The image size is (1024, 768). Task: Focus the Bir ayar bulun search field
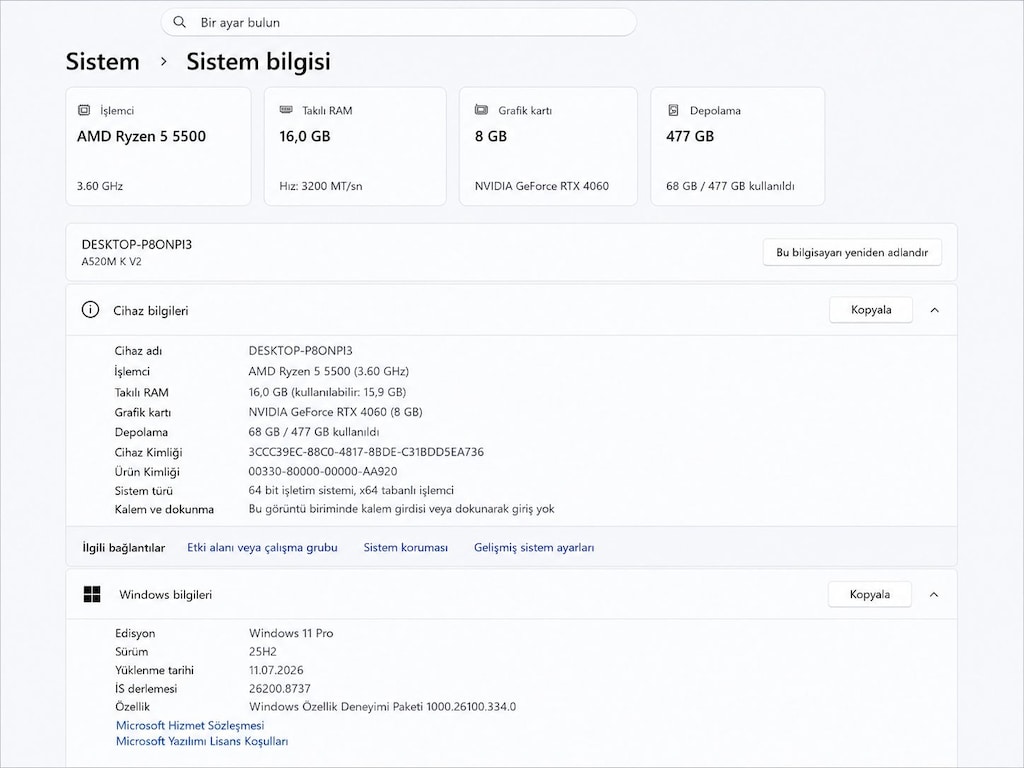click(x=398, y=22)
